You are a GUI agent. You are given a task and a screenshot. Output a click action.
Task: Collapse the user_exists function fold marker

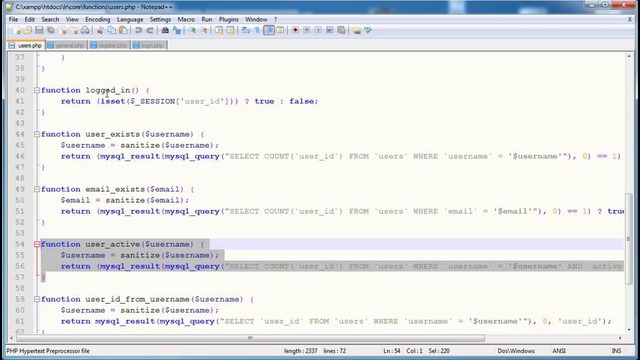(x=37, y=134)
